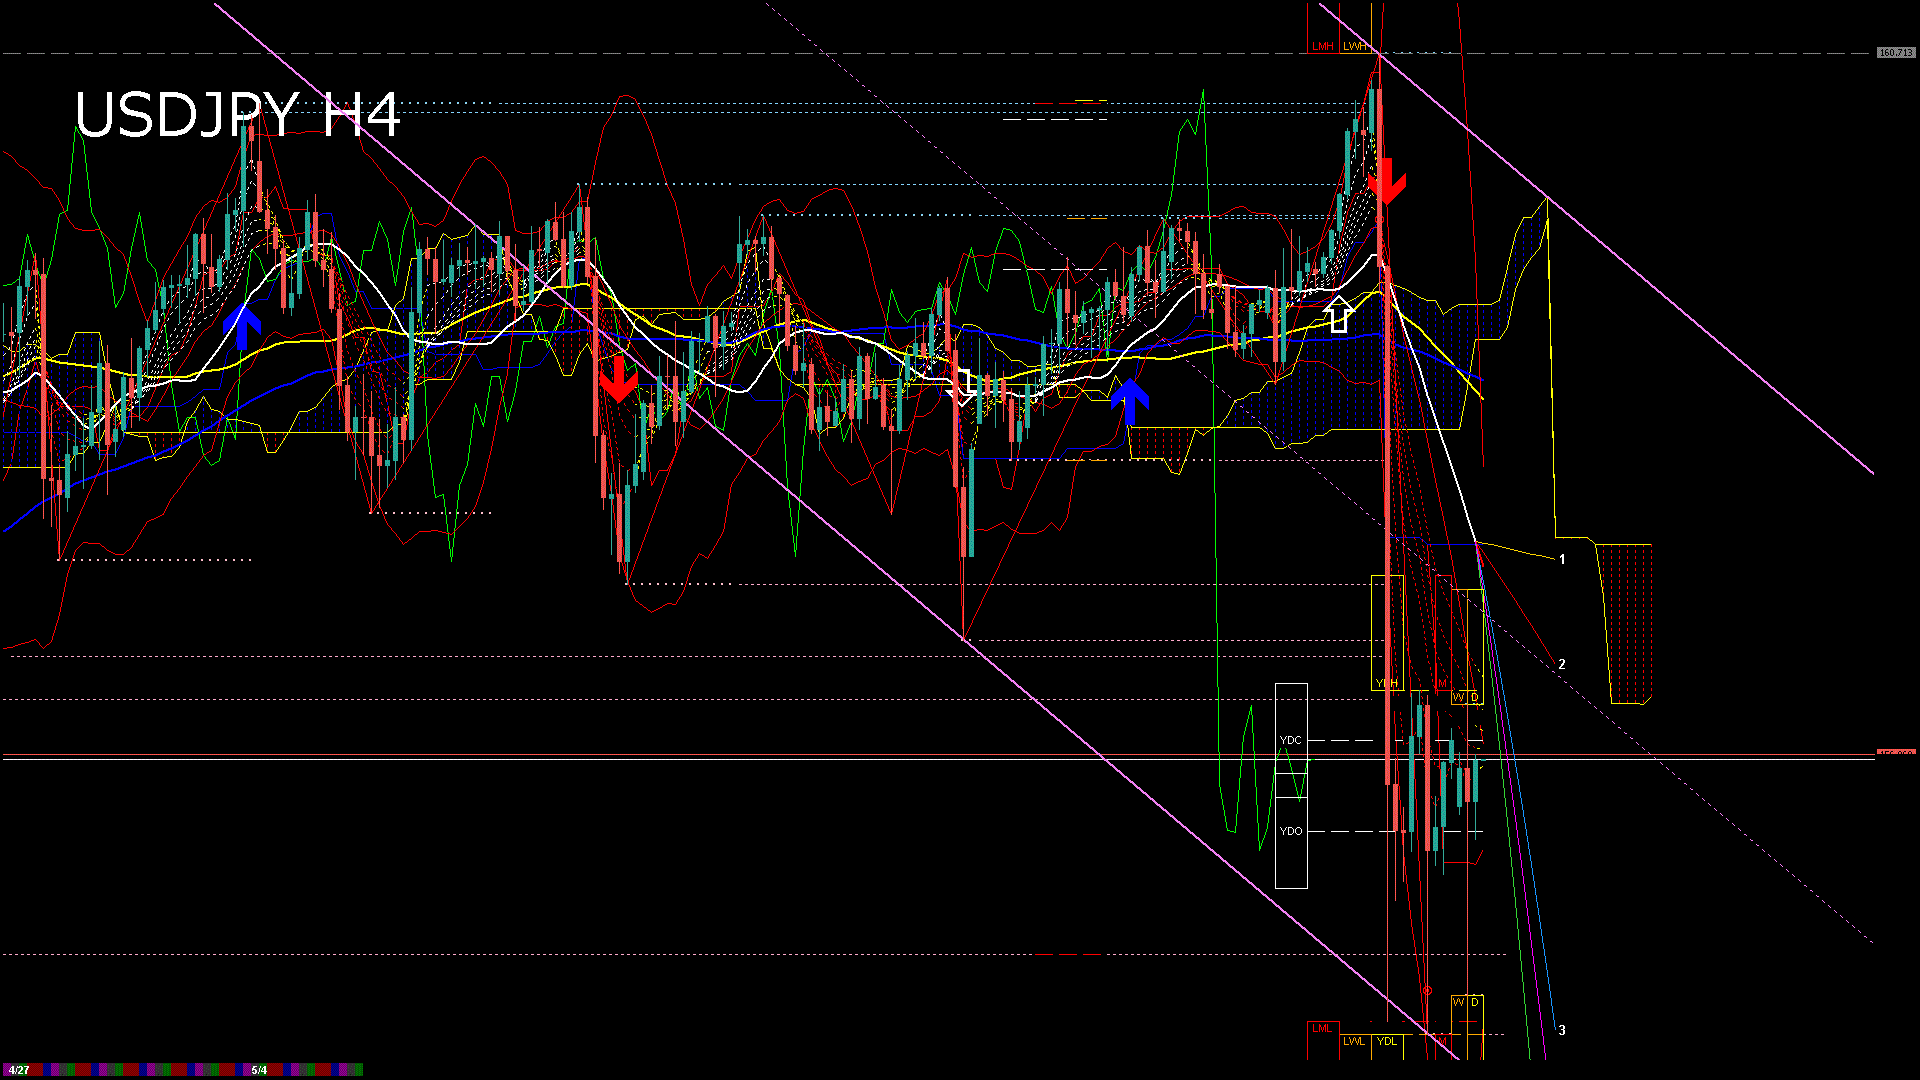Click the first blue up arrow signal
Image resolution: width=1920 pixels, height=1080 pixels.
[x=242, y=327]
